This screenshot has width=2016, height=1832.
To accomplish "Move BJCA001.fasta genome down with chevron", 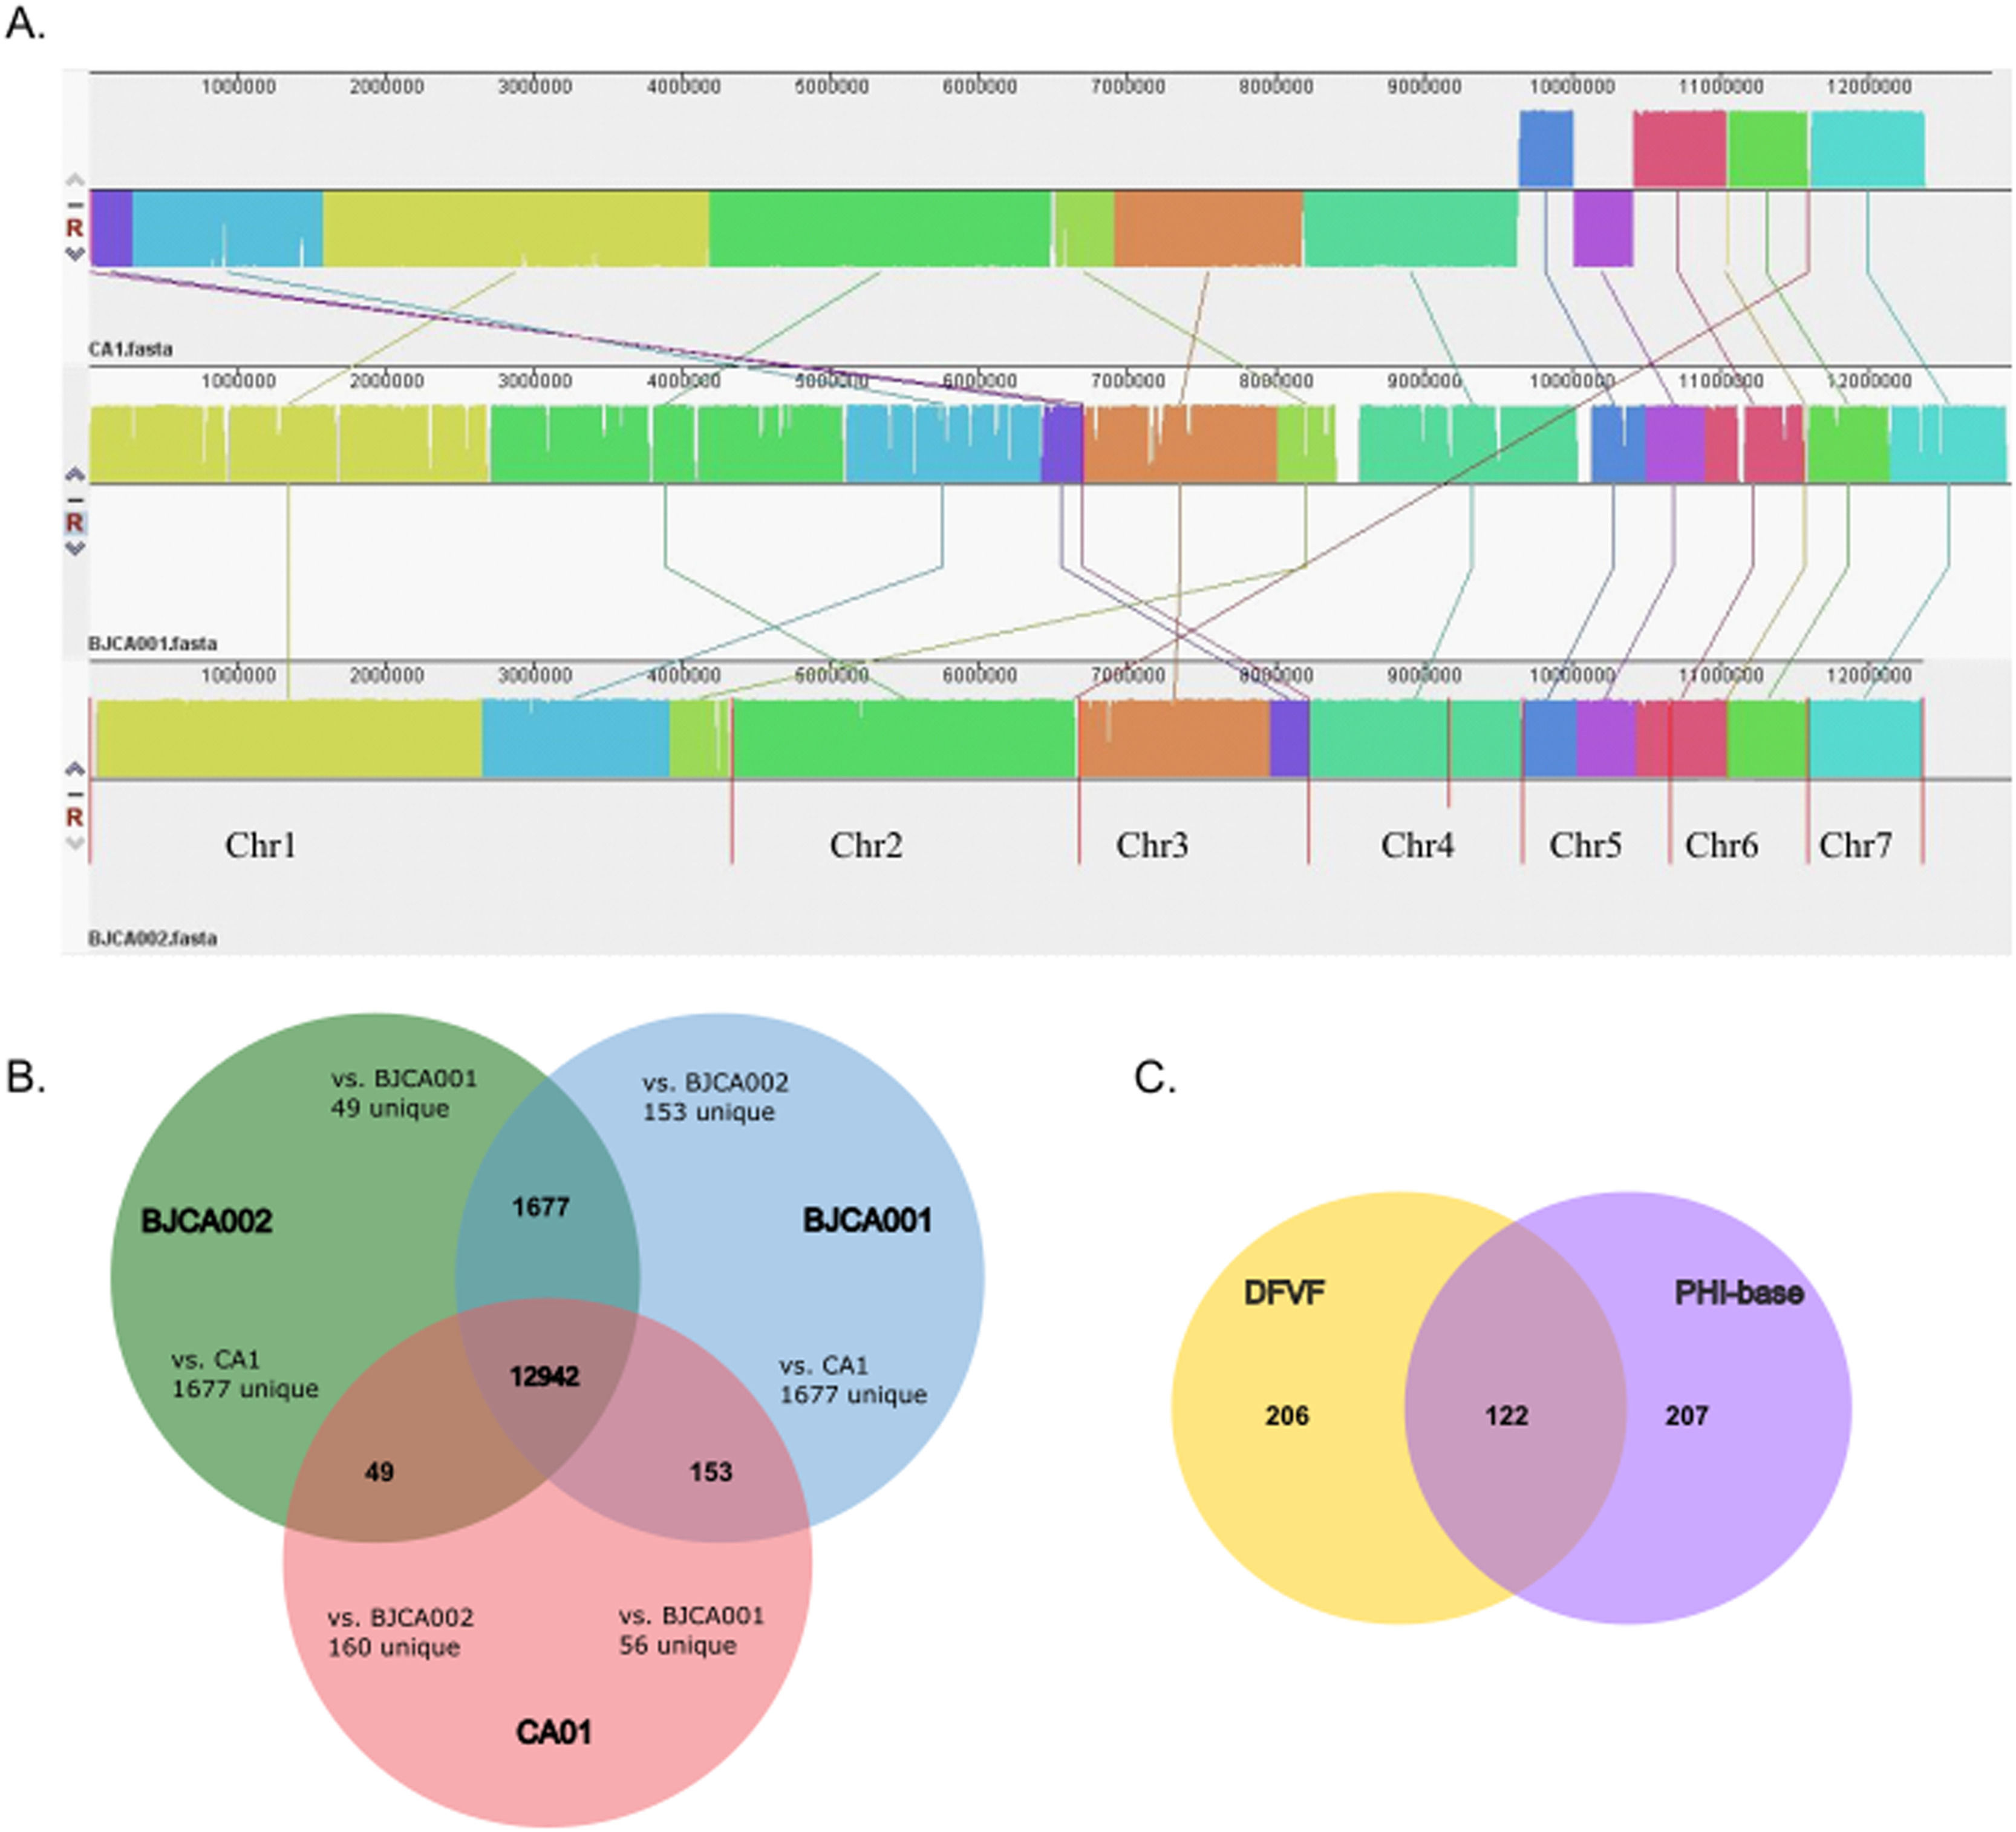I will pos(75,548).
